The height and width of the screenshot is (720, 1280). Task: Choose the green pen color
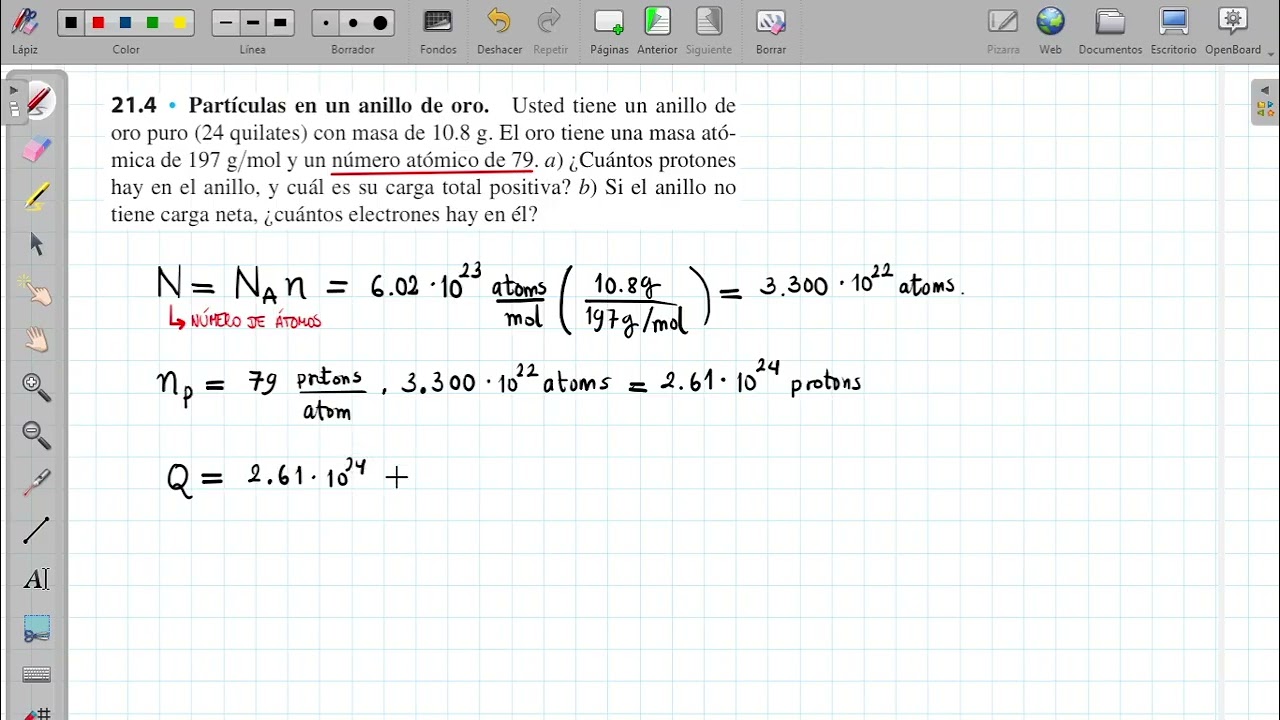click(x=152, y=23)
